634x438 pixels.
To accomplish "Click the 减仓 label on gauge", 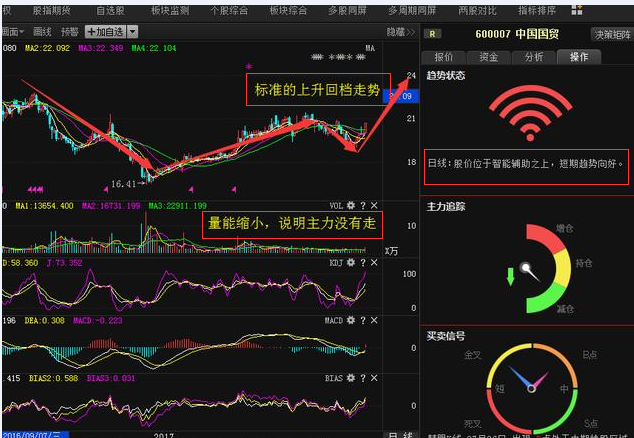I will [x=565, y=309].
